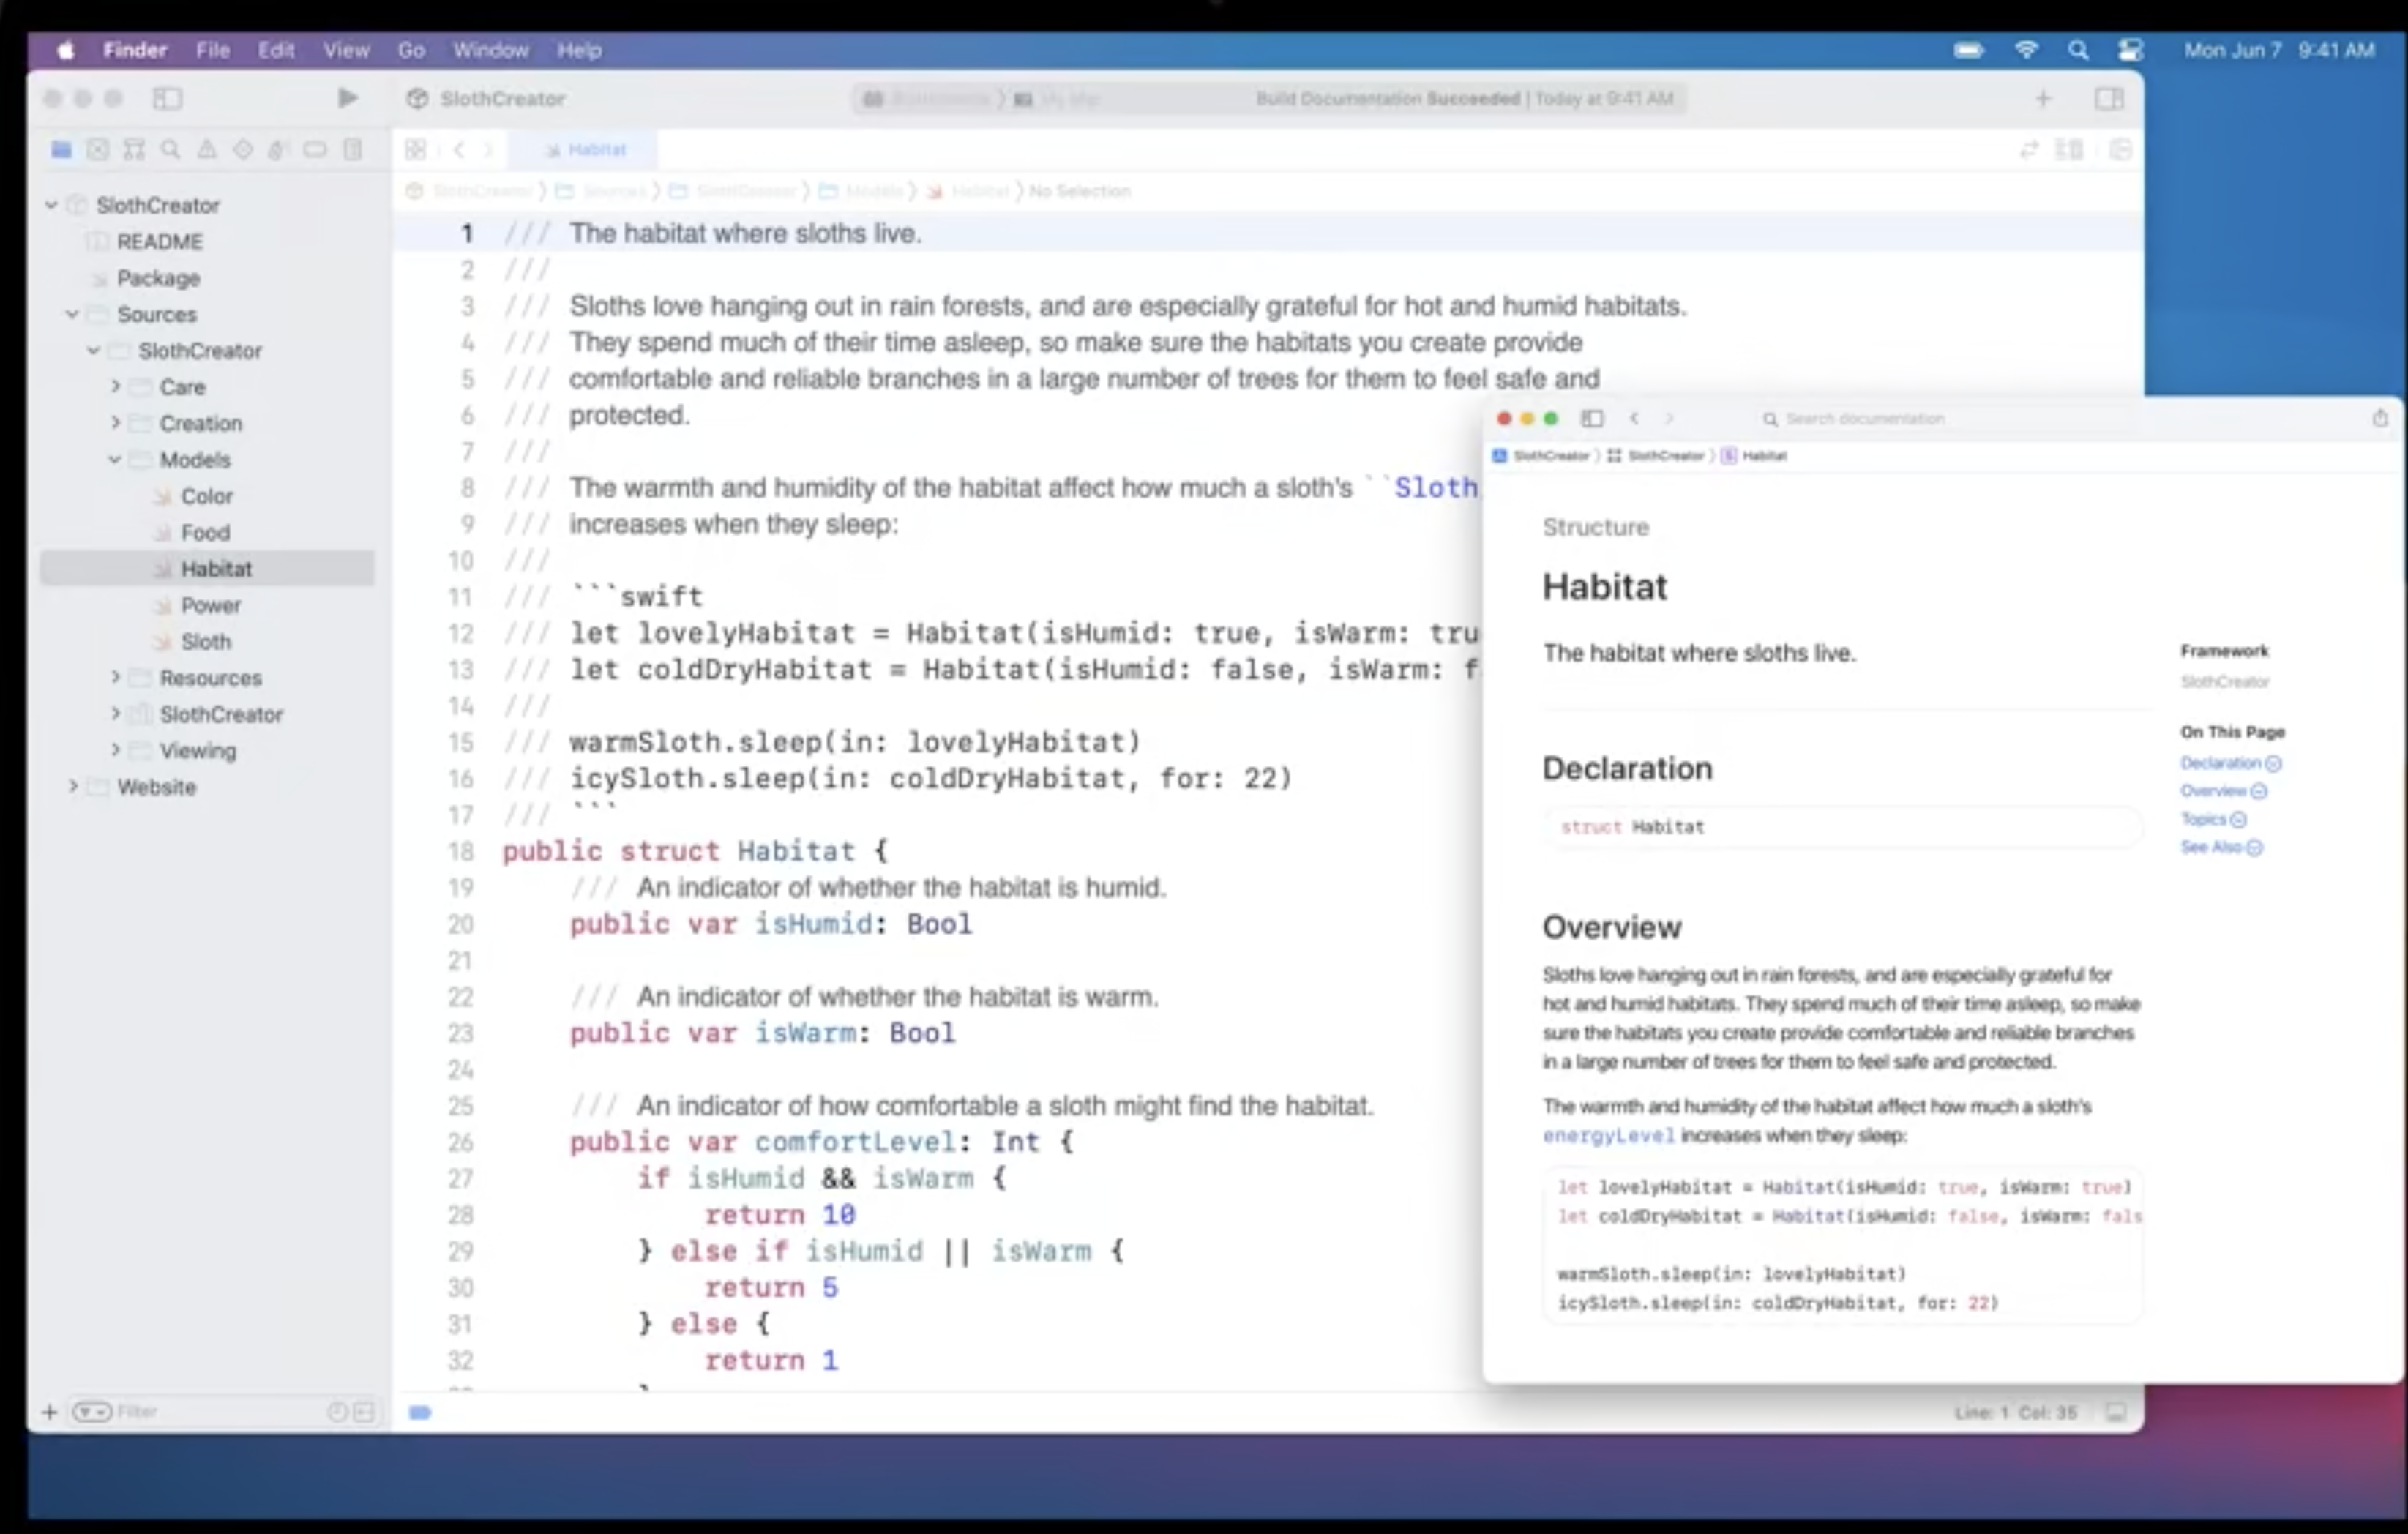Select the Color swift file
This screenshot has width=2408, height=1534.
(x=206, y=496)
